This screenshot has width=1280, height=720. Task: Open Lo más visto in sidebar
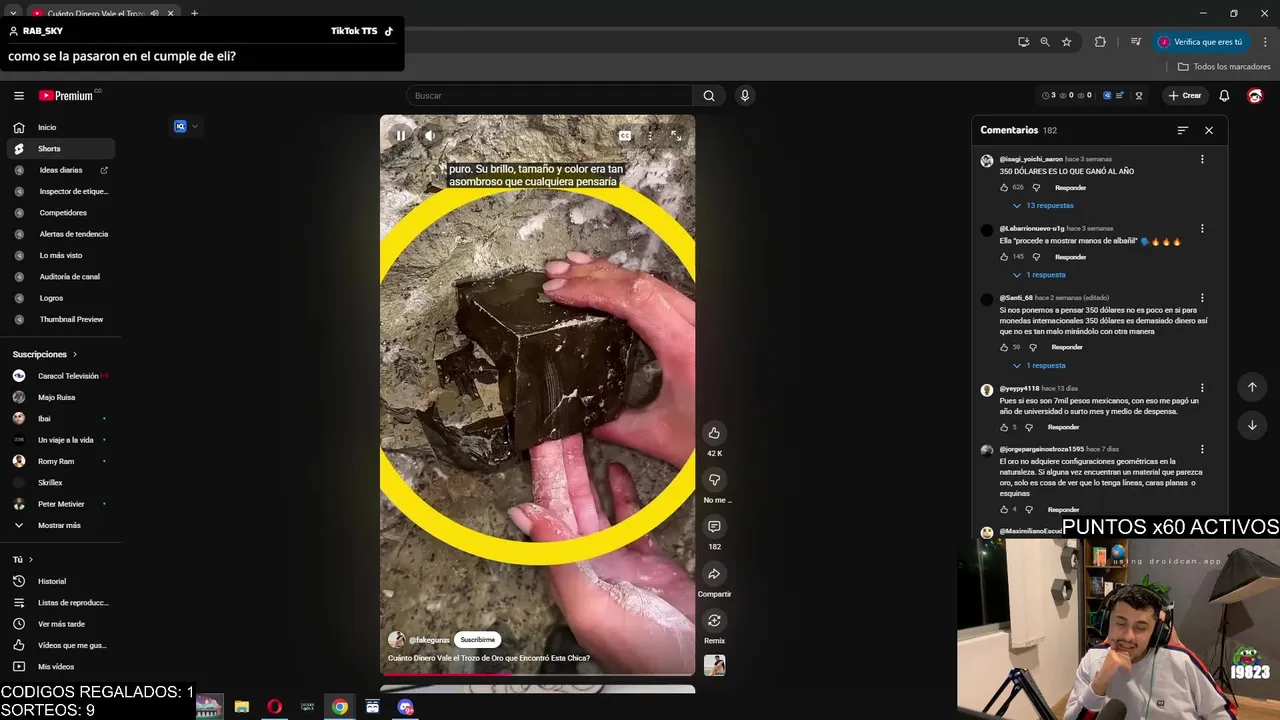[x=60, y=255]
